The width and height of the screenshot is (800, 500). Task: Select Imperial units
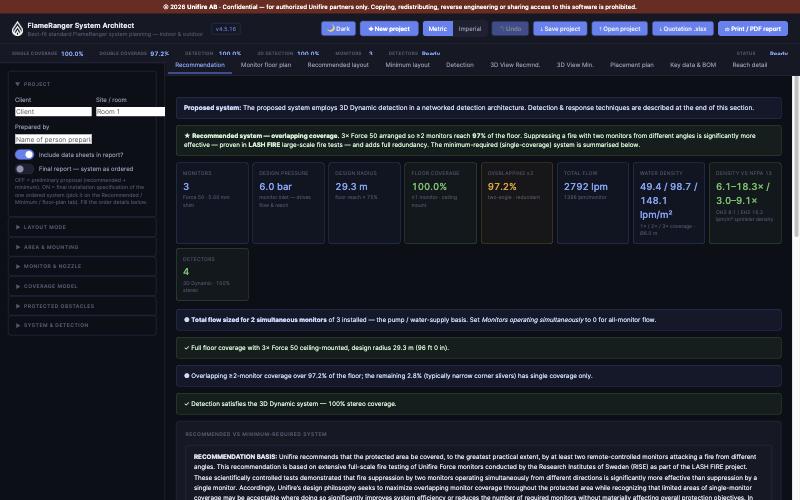469,29
